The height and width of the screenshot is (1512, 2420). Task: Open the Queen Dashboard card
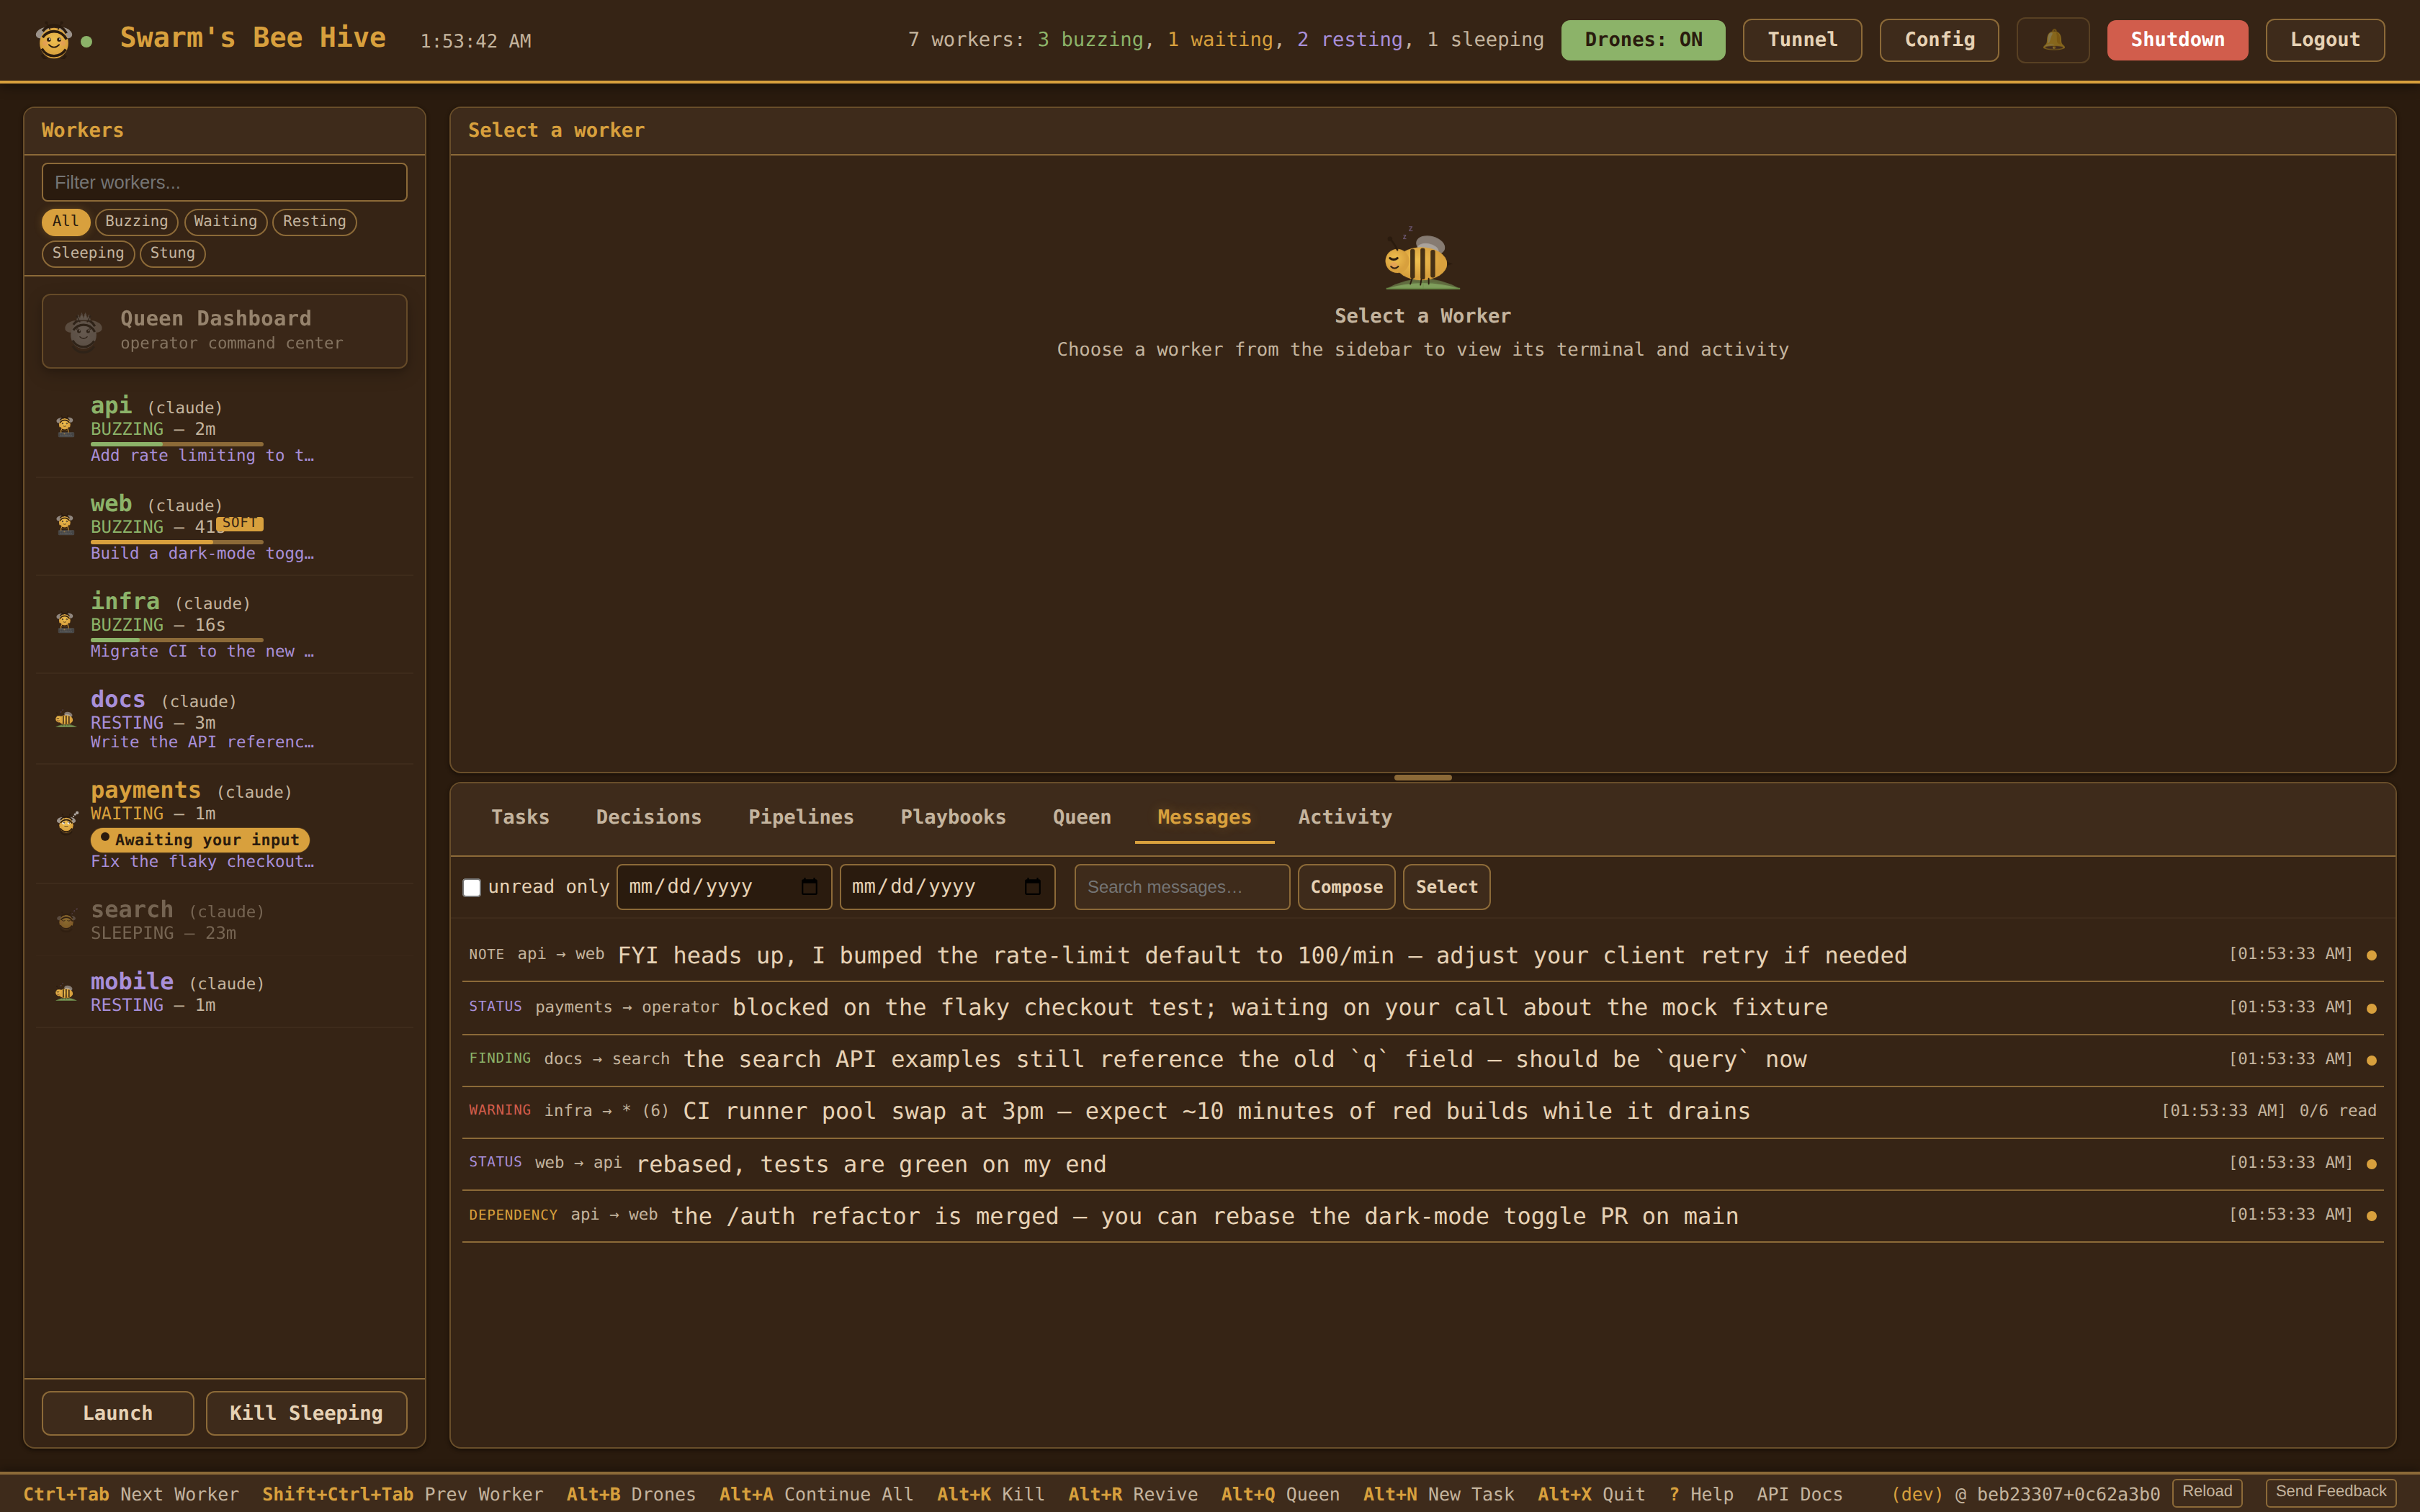(x=224, y=331)
